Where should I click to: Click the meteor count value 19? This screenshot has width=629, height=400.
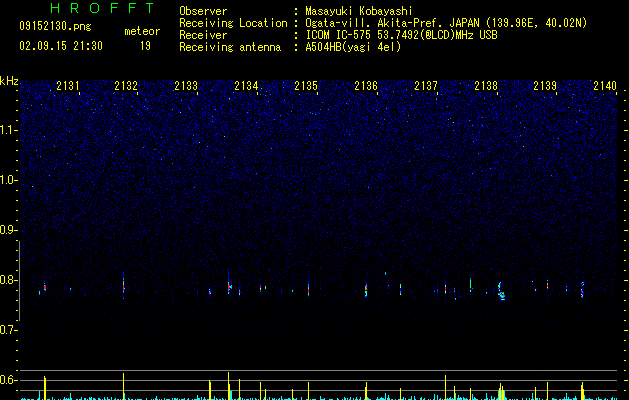145,46
